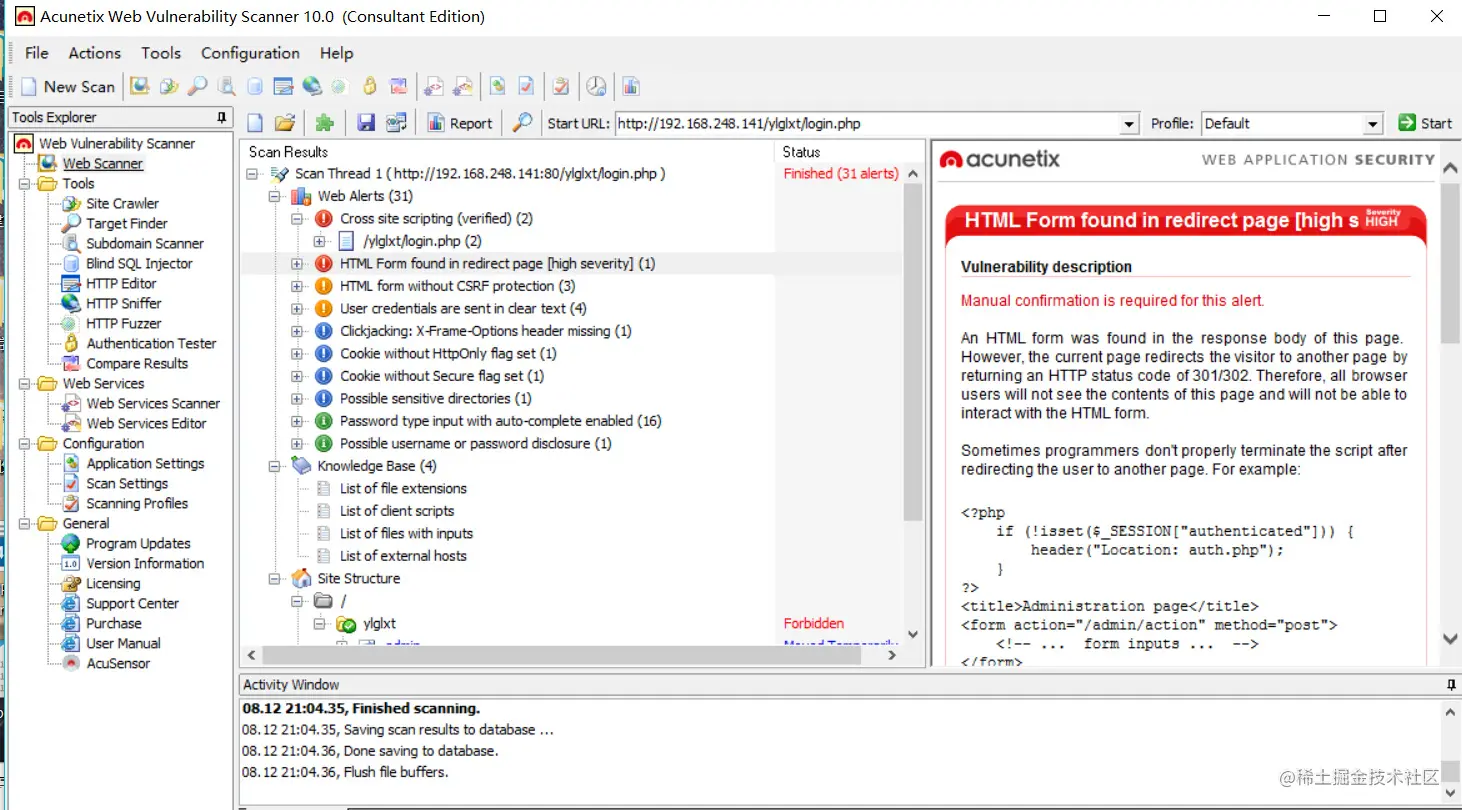This screenshot has width=1462, height=810.
Task: Select Possible sensitive directories (1) alert
Action: (x=435, y=398)
